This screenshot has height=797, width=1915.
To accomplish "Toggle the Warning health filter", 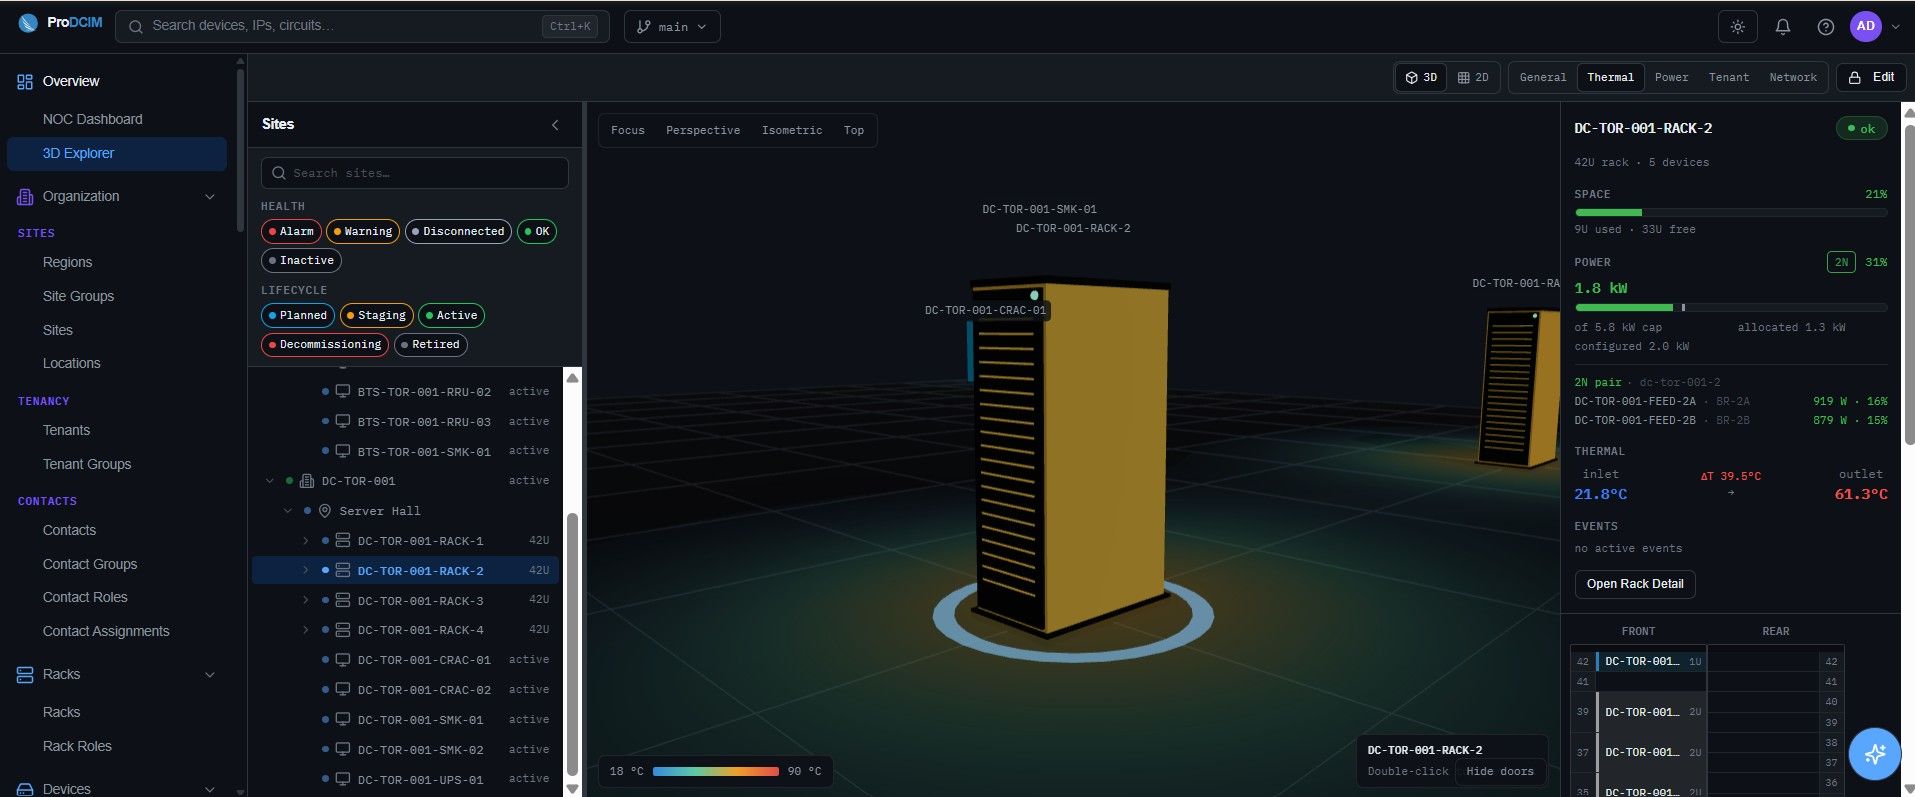I will pos(363,231).
